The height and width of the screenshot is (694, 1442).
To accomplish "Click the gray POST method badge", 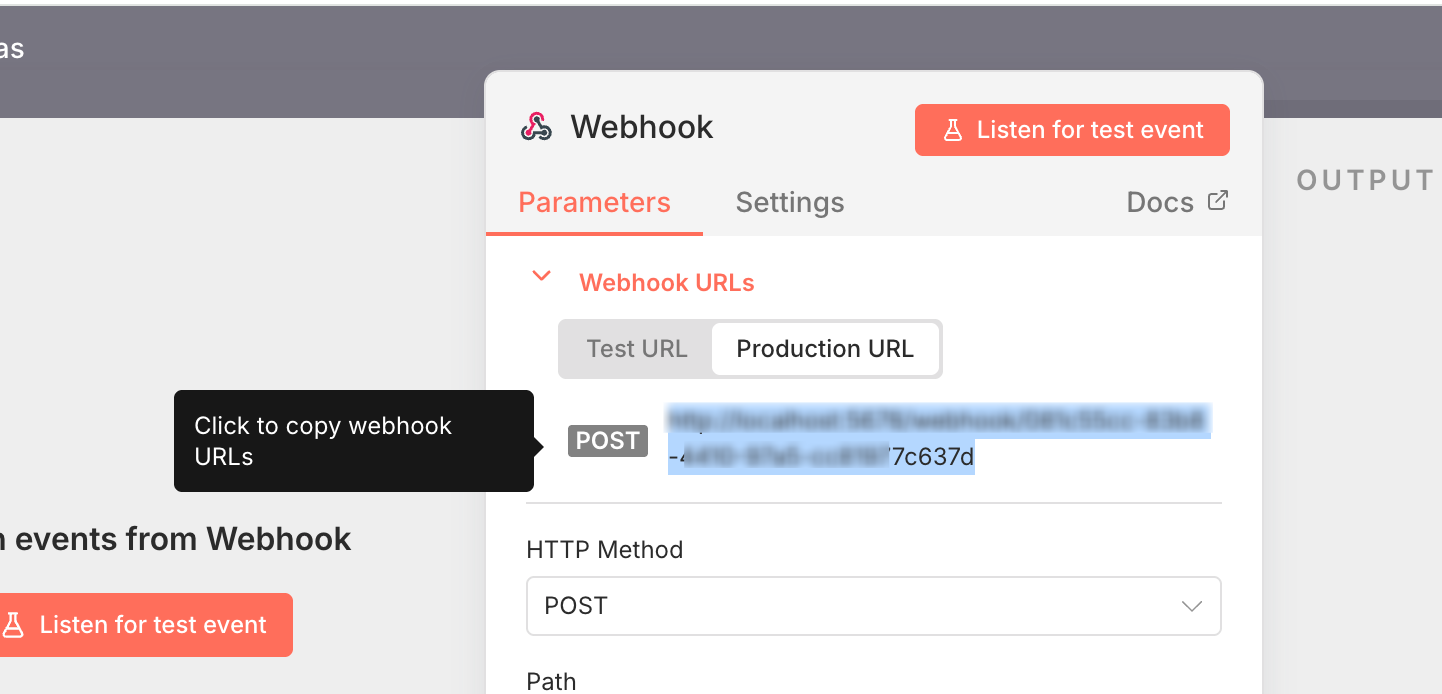I will pos(607,441).
